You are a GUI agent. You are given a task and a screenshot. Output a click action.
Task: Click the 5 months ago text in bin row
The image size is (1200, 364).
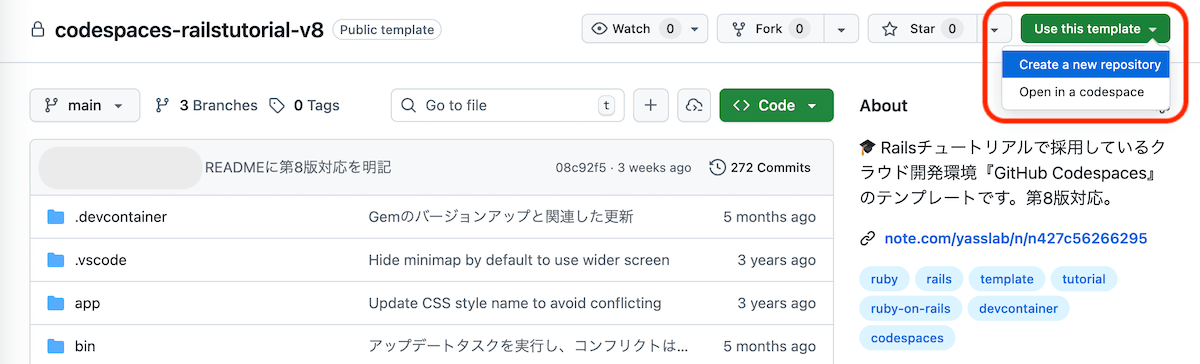[x=769, y=346]
